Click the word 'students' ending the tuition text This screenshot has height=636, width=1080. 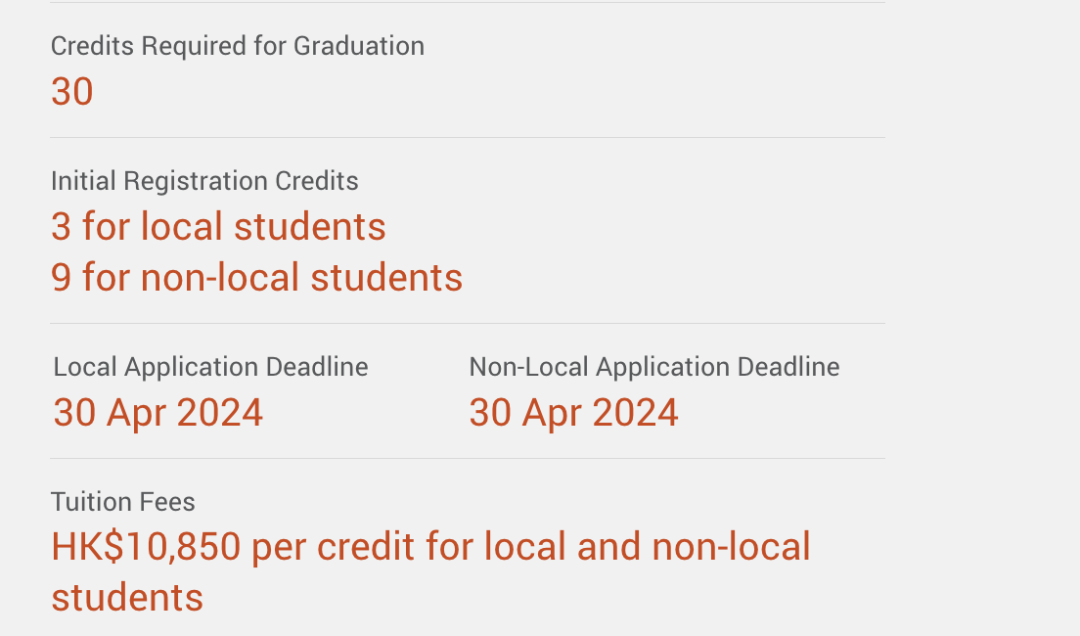click(127, 597)
